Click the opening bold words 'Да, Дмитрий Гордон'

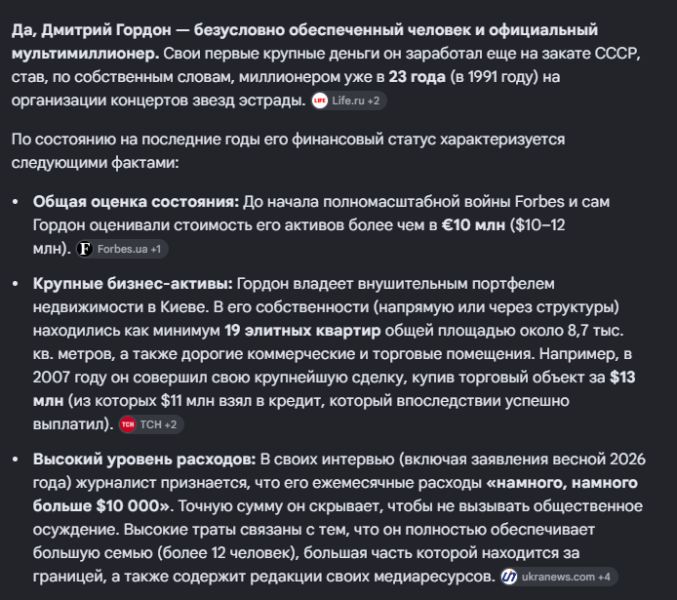coord(91,30)
